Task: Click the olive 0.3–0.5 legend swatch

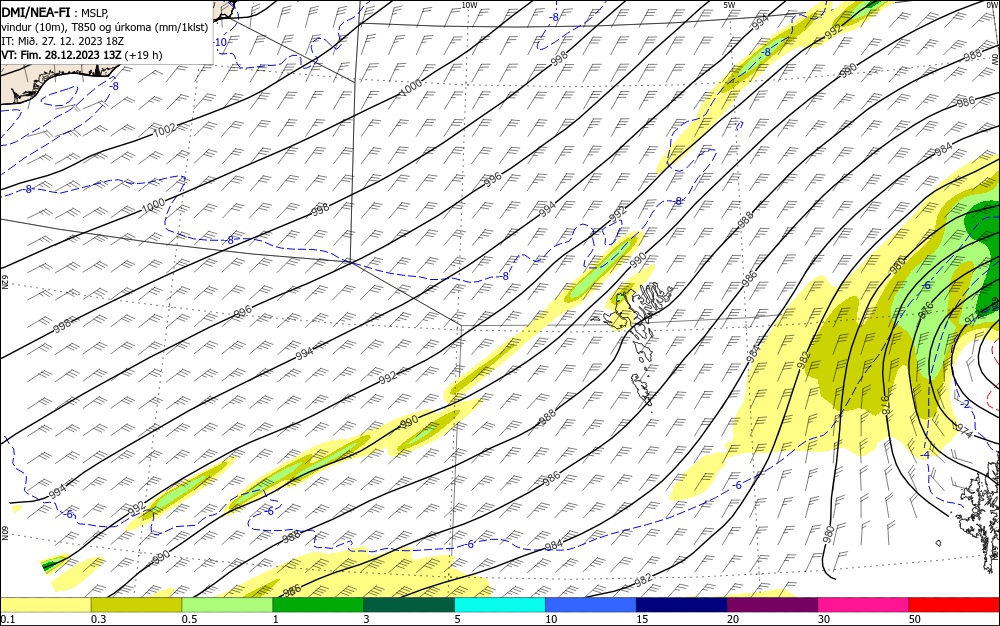Action: pos(136,605)
